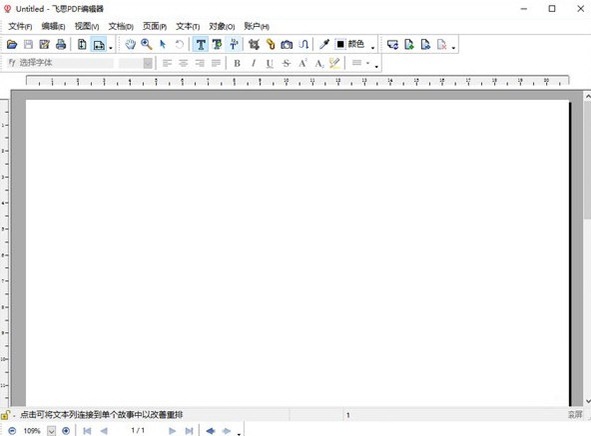Go to the last page
The width and height of the screenshot is (591, 436).
(189, 430)
